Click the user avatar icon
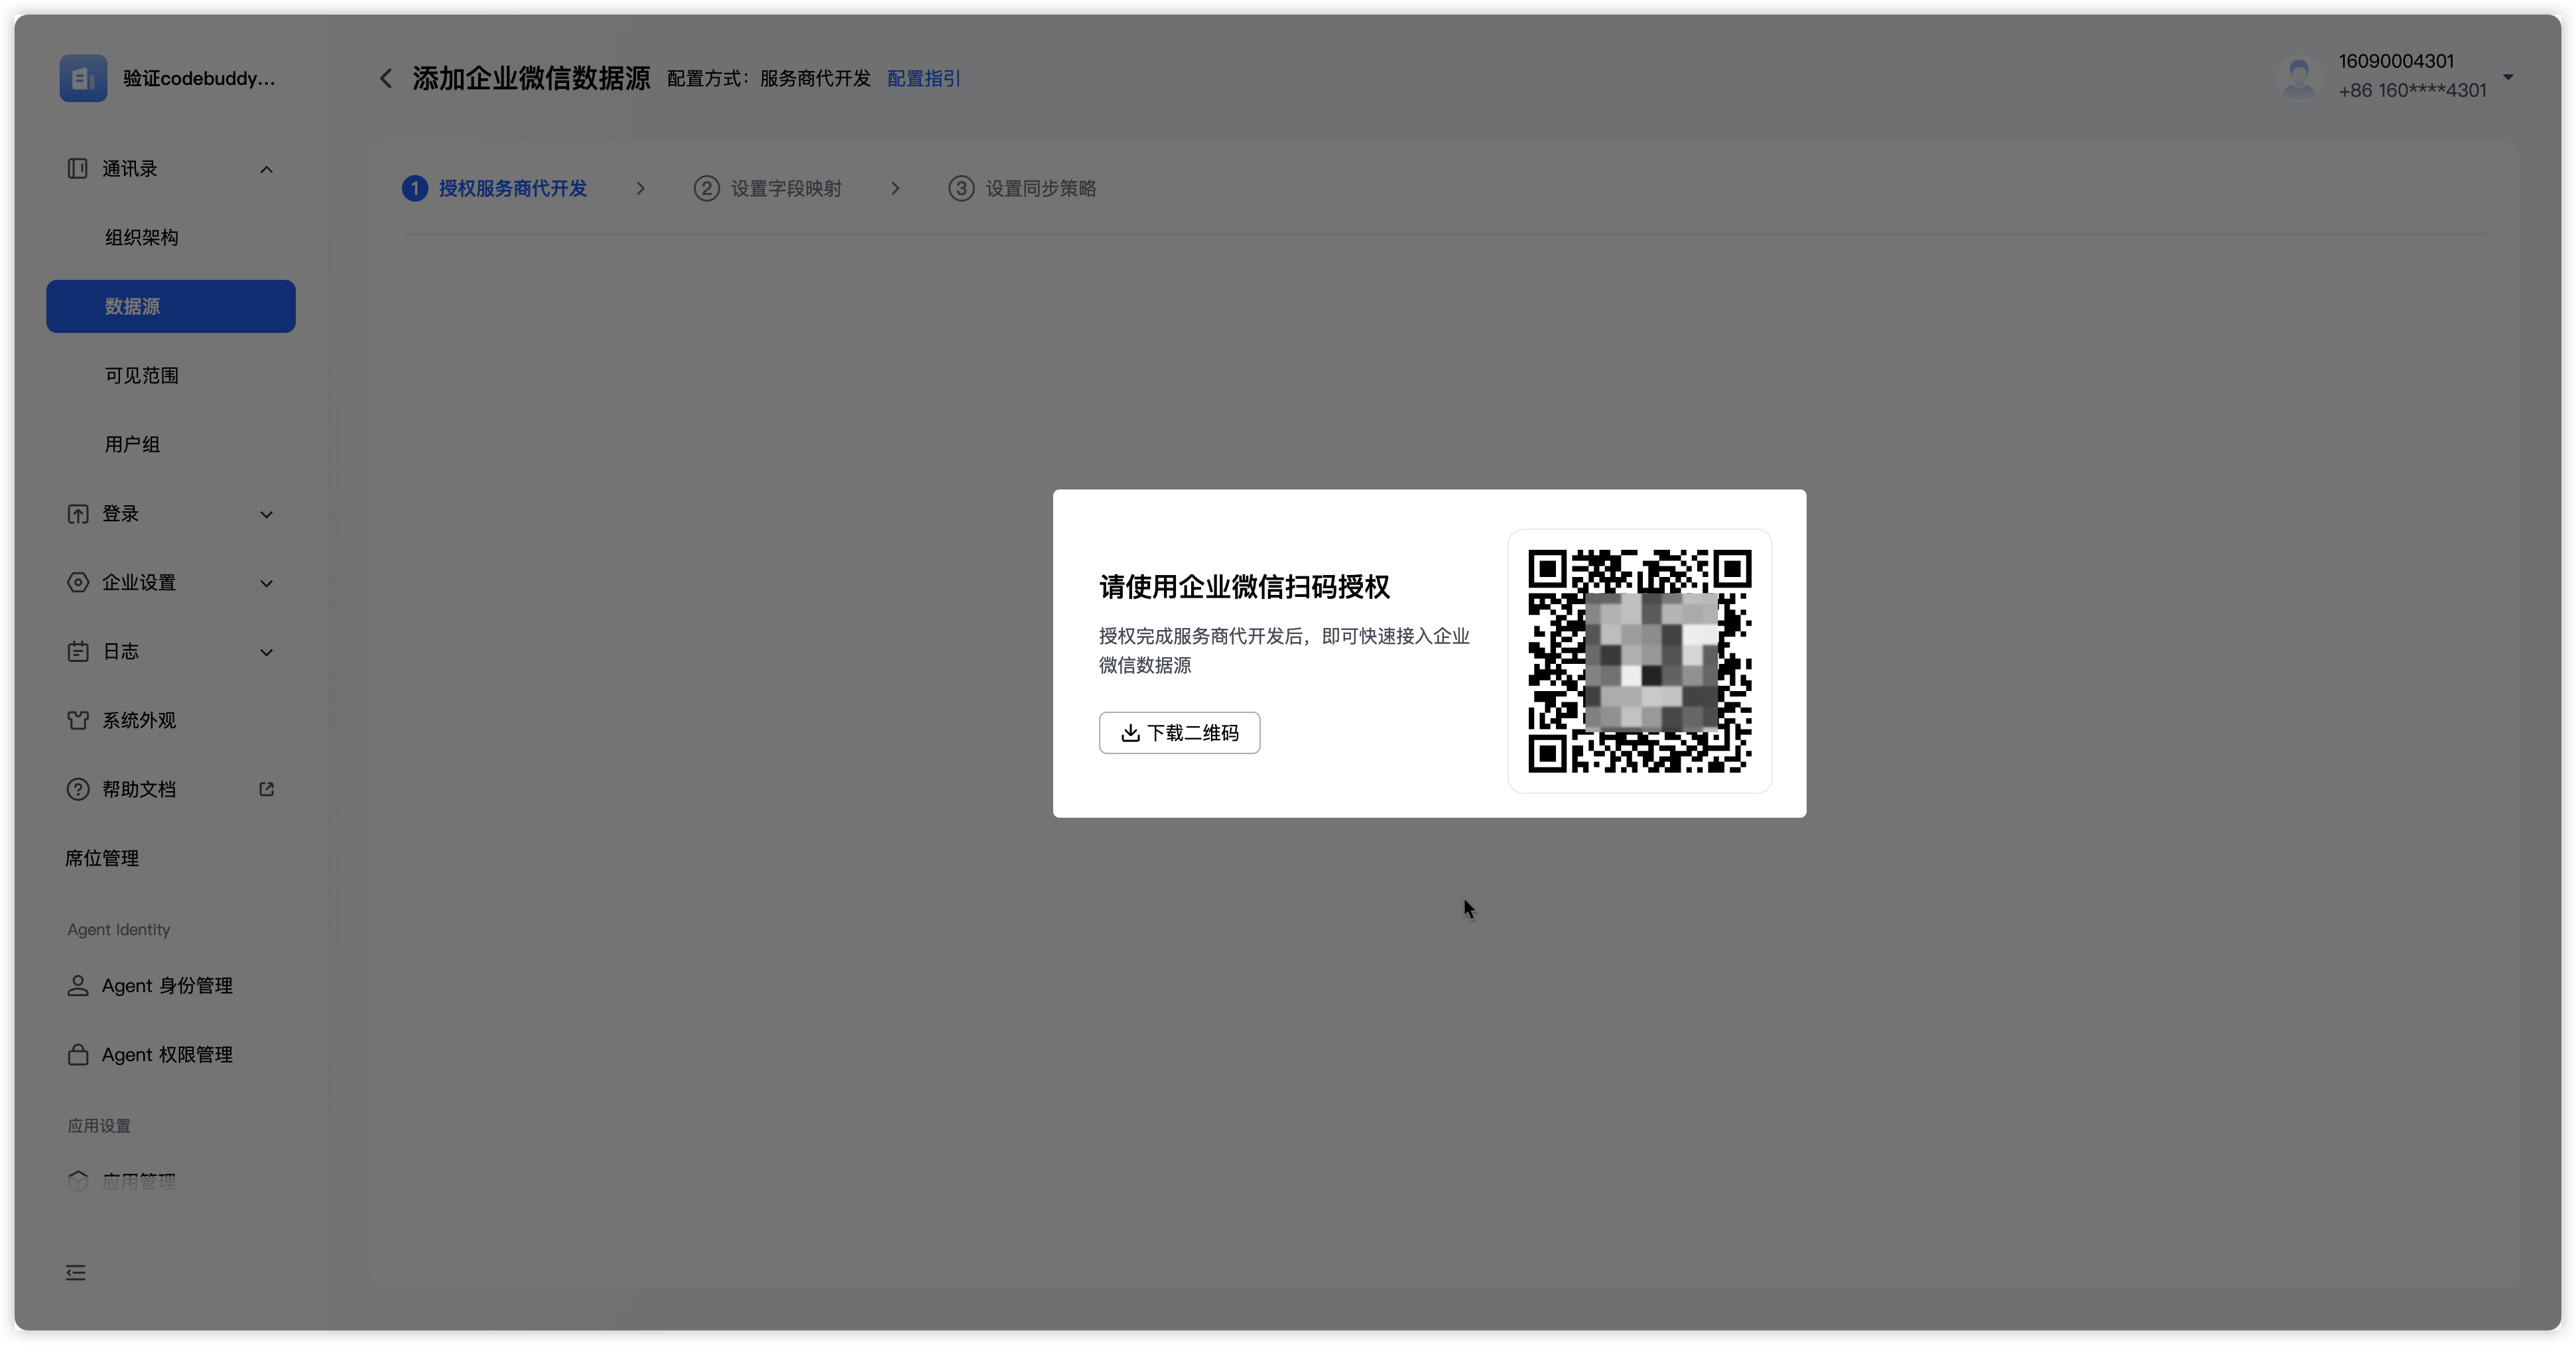 pyautogui.click(x=2298, y=77)
